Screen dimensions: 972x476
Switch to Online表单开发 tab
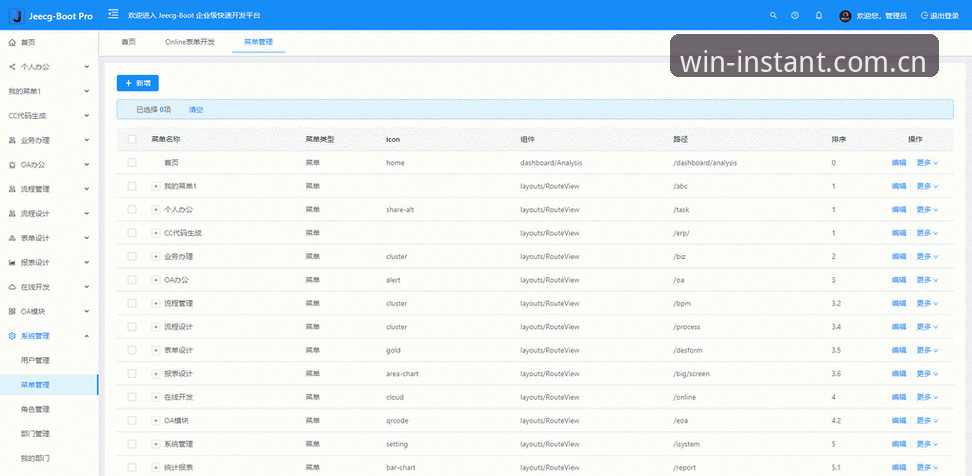[190, 42]
